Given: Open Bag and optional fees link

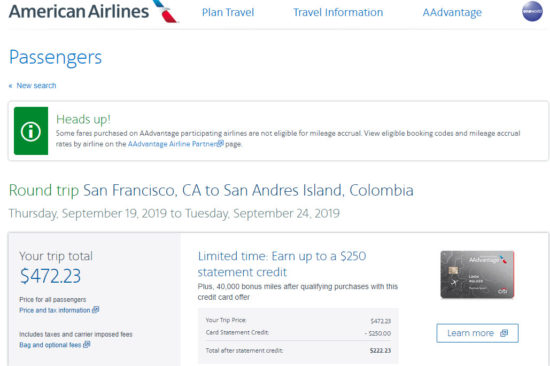Looking at the screenshot, I should [x=50, y=345].
